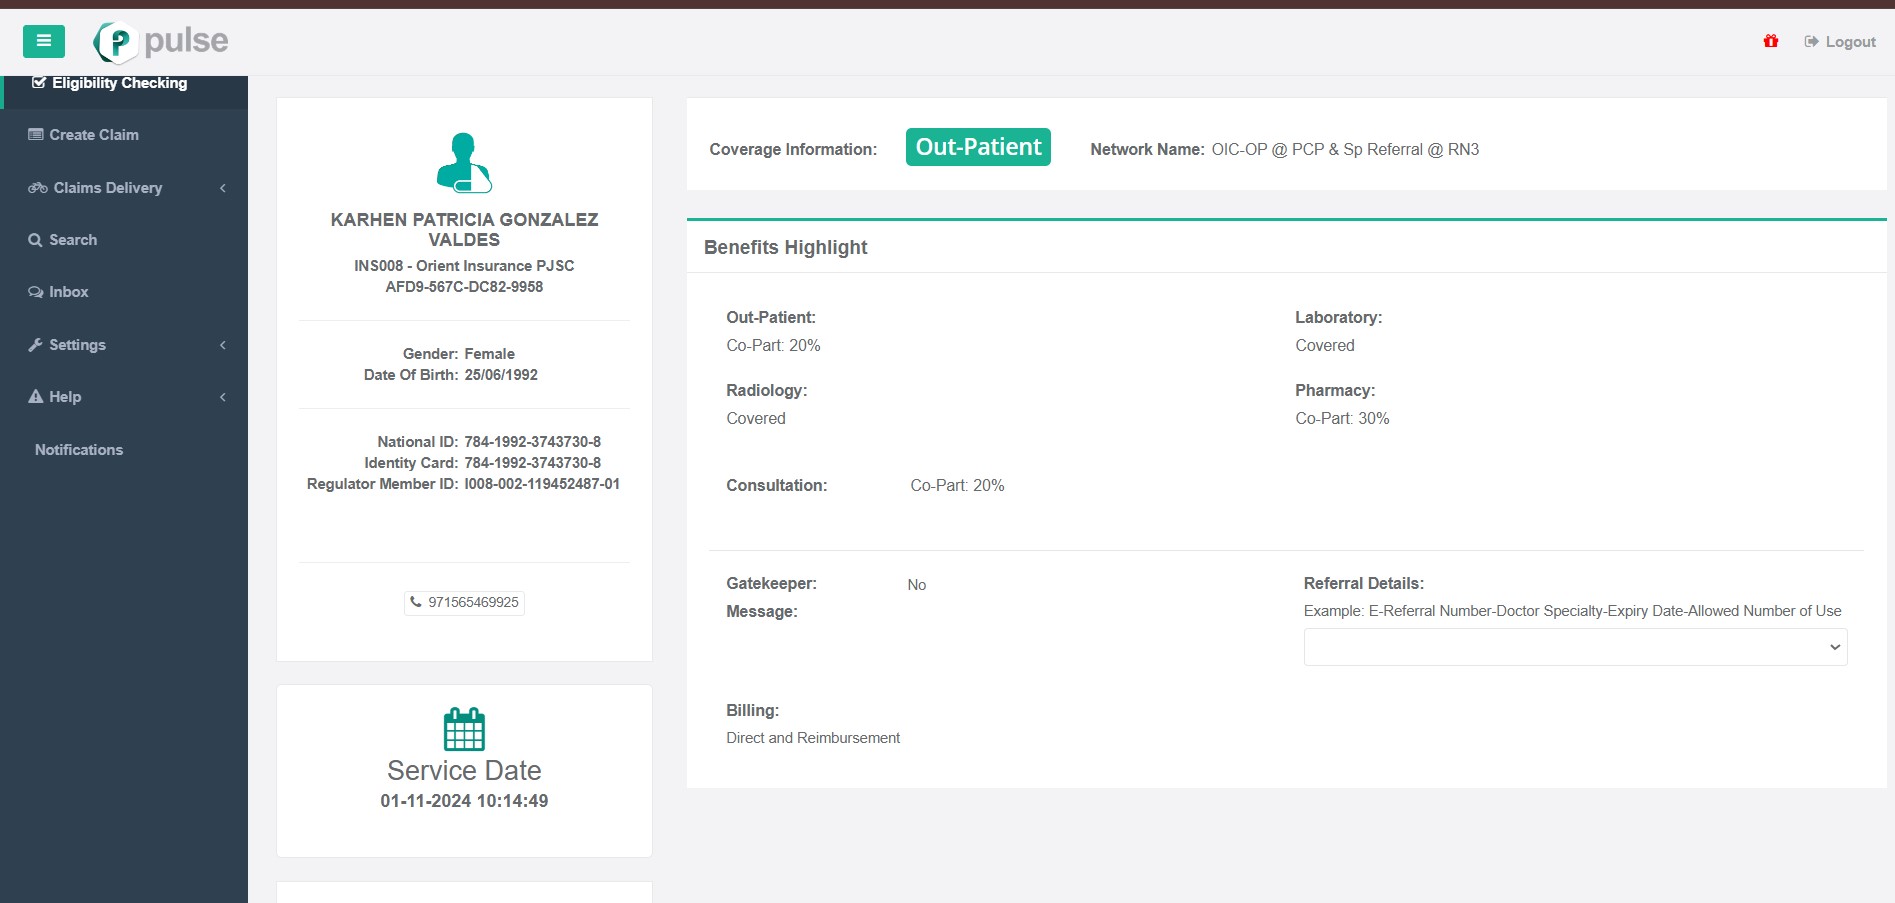
Task: Click the Settings wrench icon
Action: (x=35, y=345)
